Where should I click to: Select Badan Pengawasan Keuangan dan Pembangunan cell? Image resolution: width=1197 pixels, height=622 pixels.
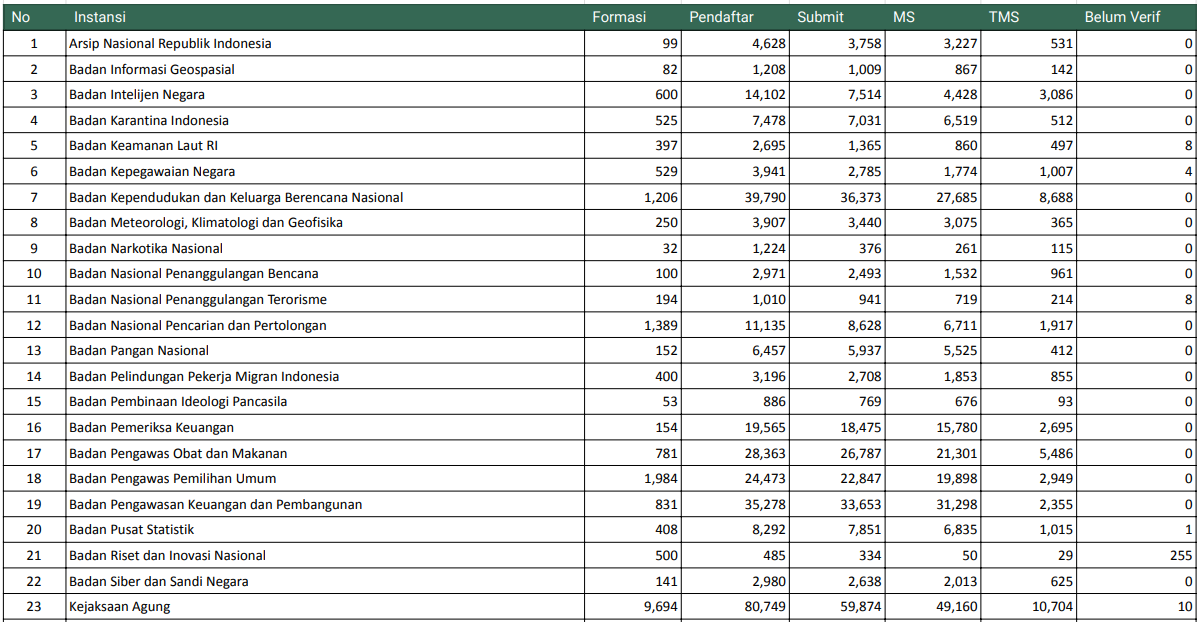click(325, 504)
